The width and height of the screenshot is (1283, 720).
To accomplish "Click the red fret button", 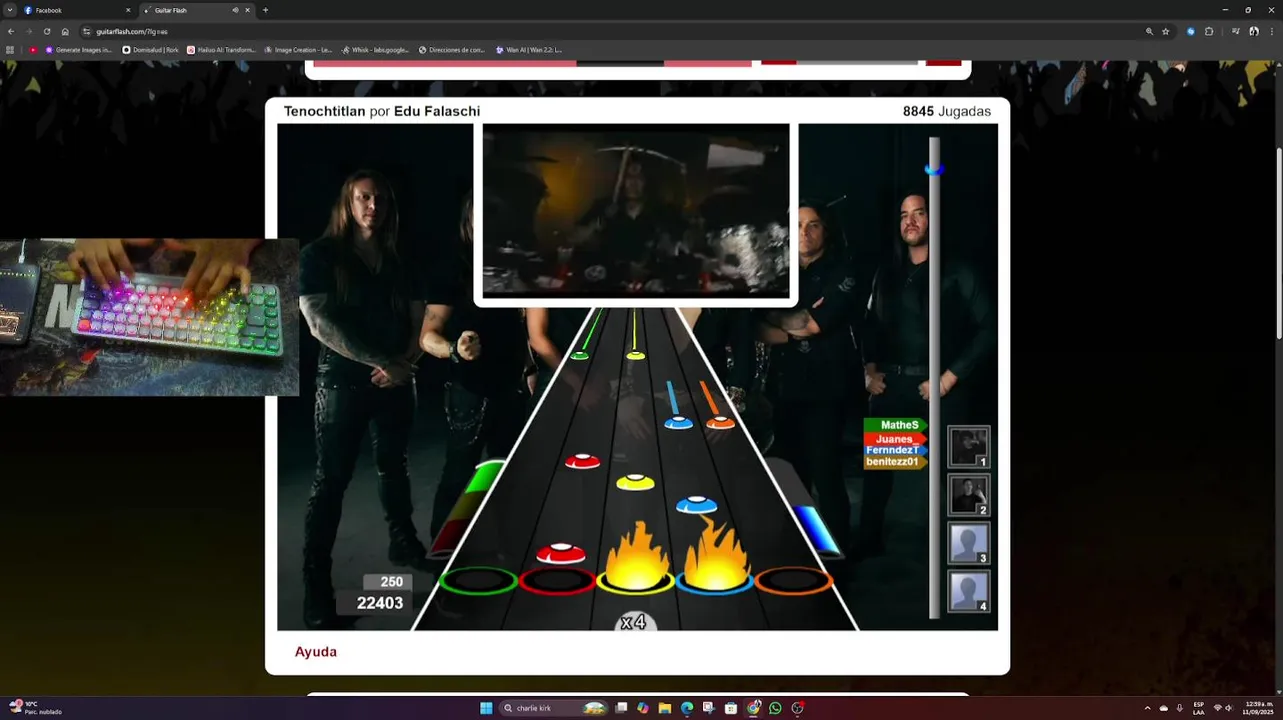I will (557, 581).
